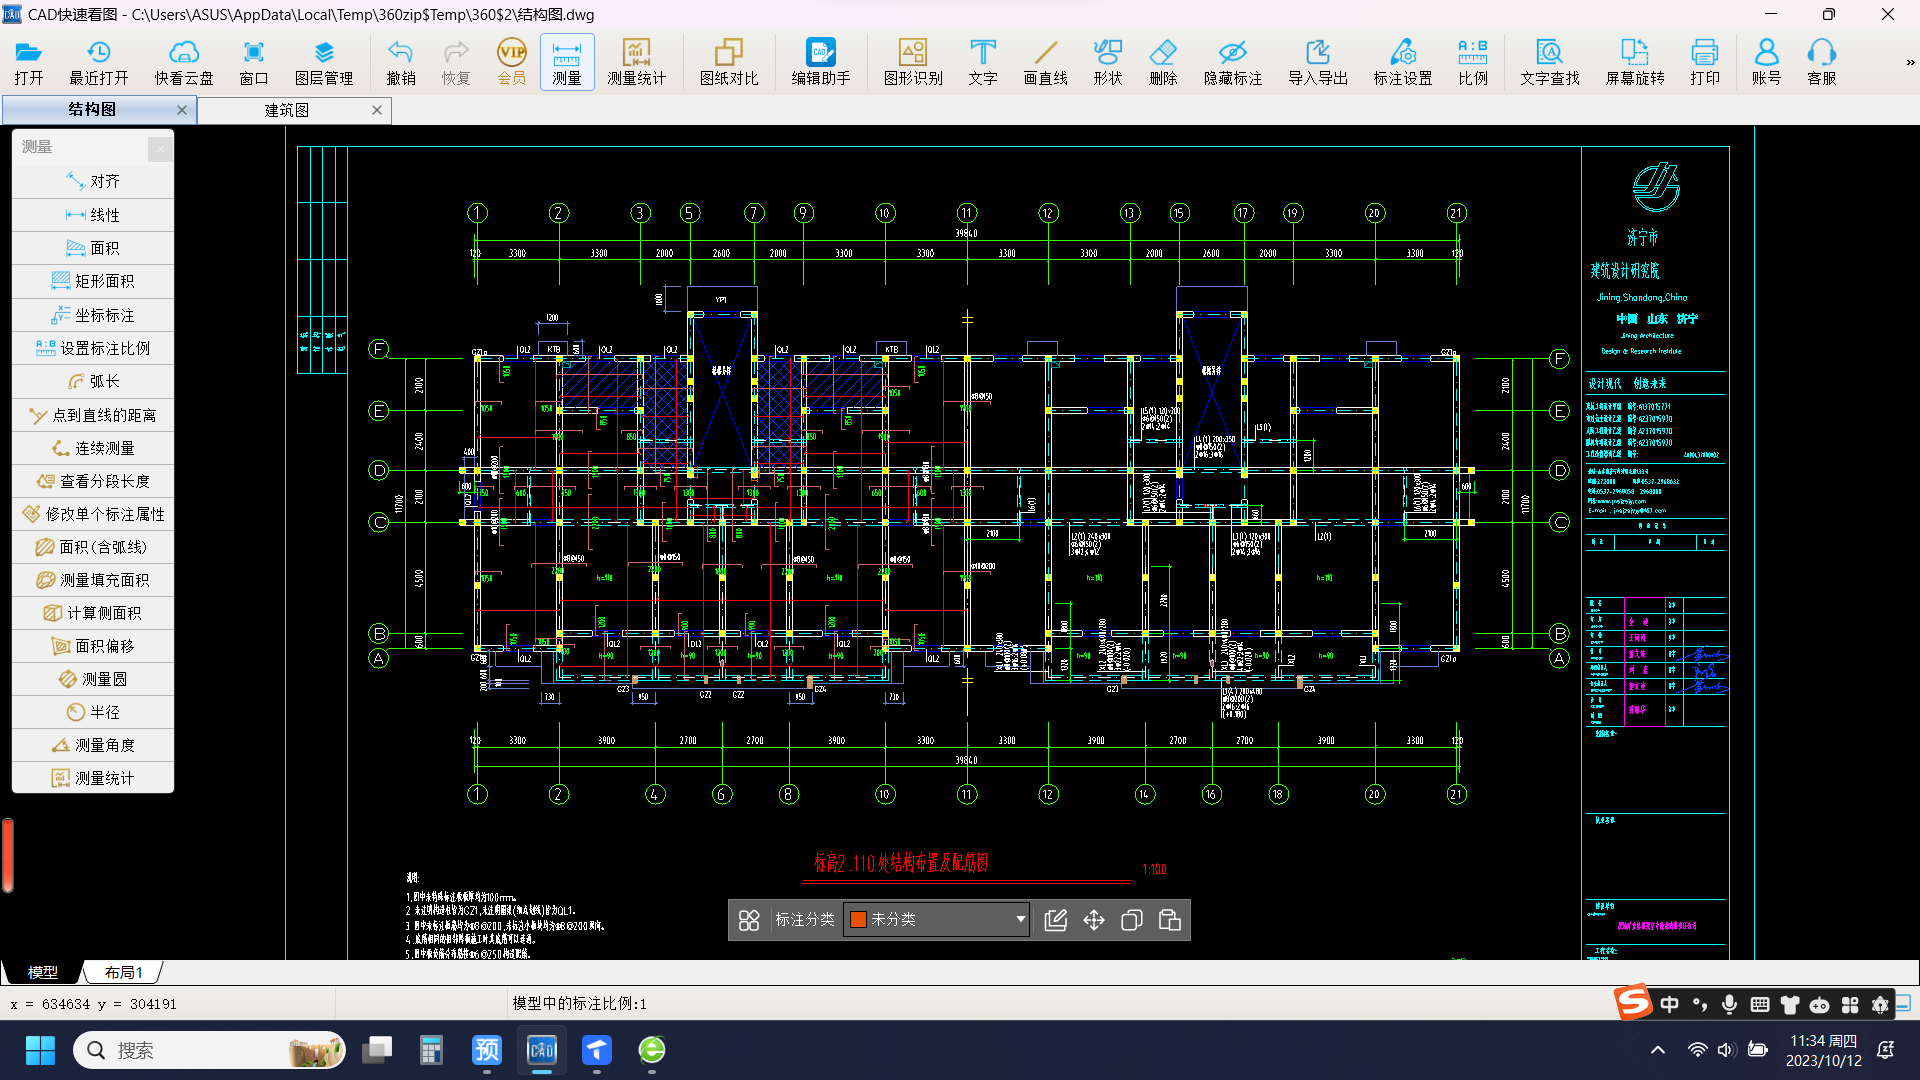Select 点到直线的距离 measurement
The image size is (1920, 1080).
point(93,415)
